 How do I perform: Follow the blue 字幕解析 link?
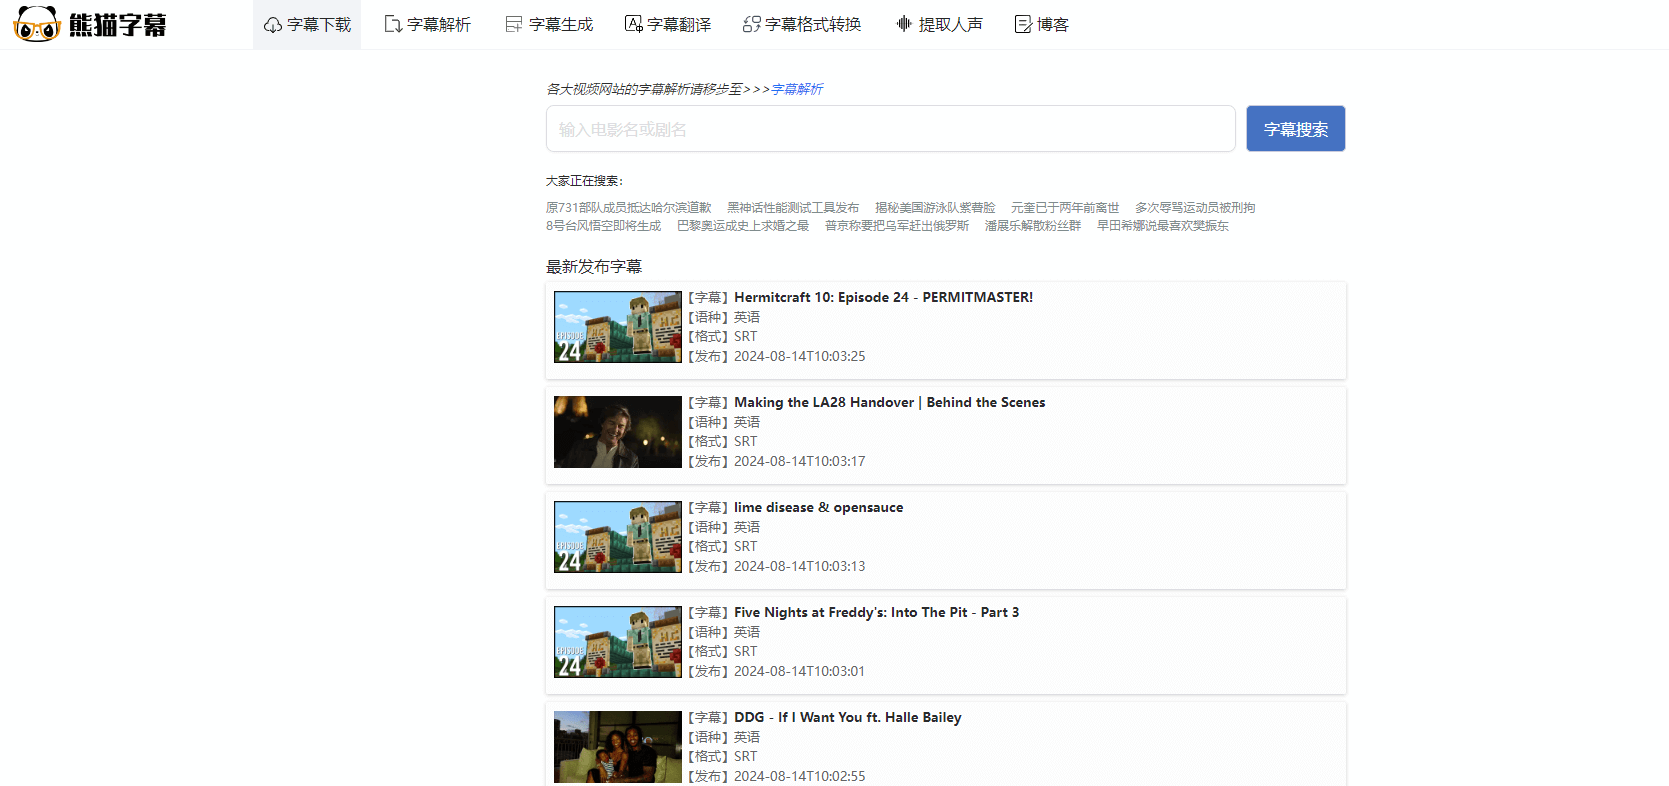point(797,89)
